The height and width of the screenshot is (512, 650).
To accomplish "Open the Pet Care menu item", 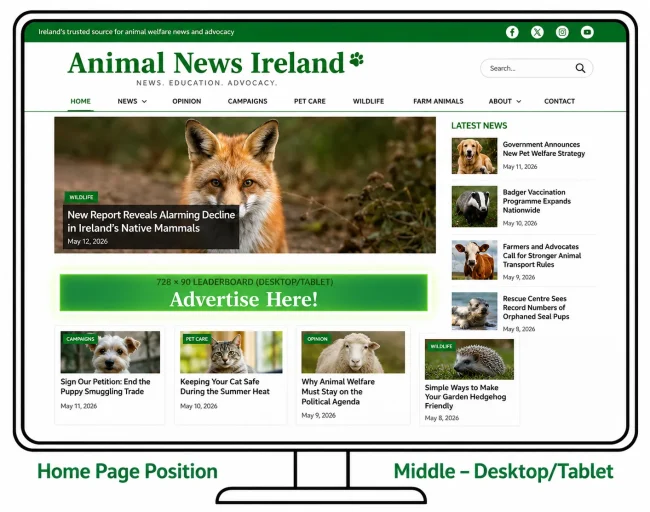I will tap(310, 101).
